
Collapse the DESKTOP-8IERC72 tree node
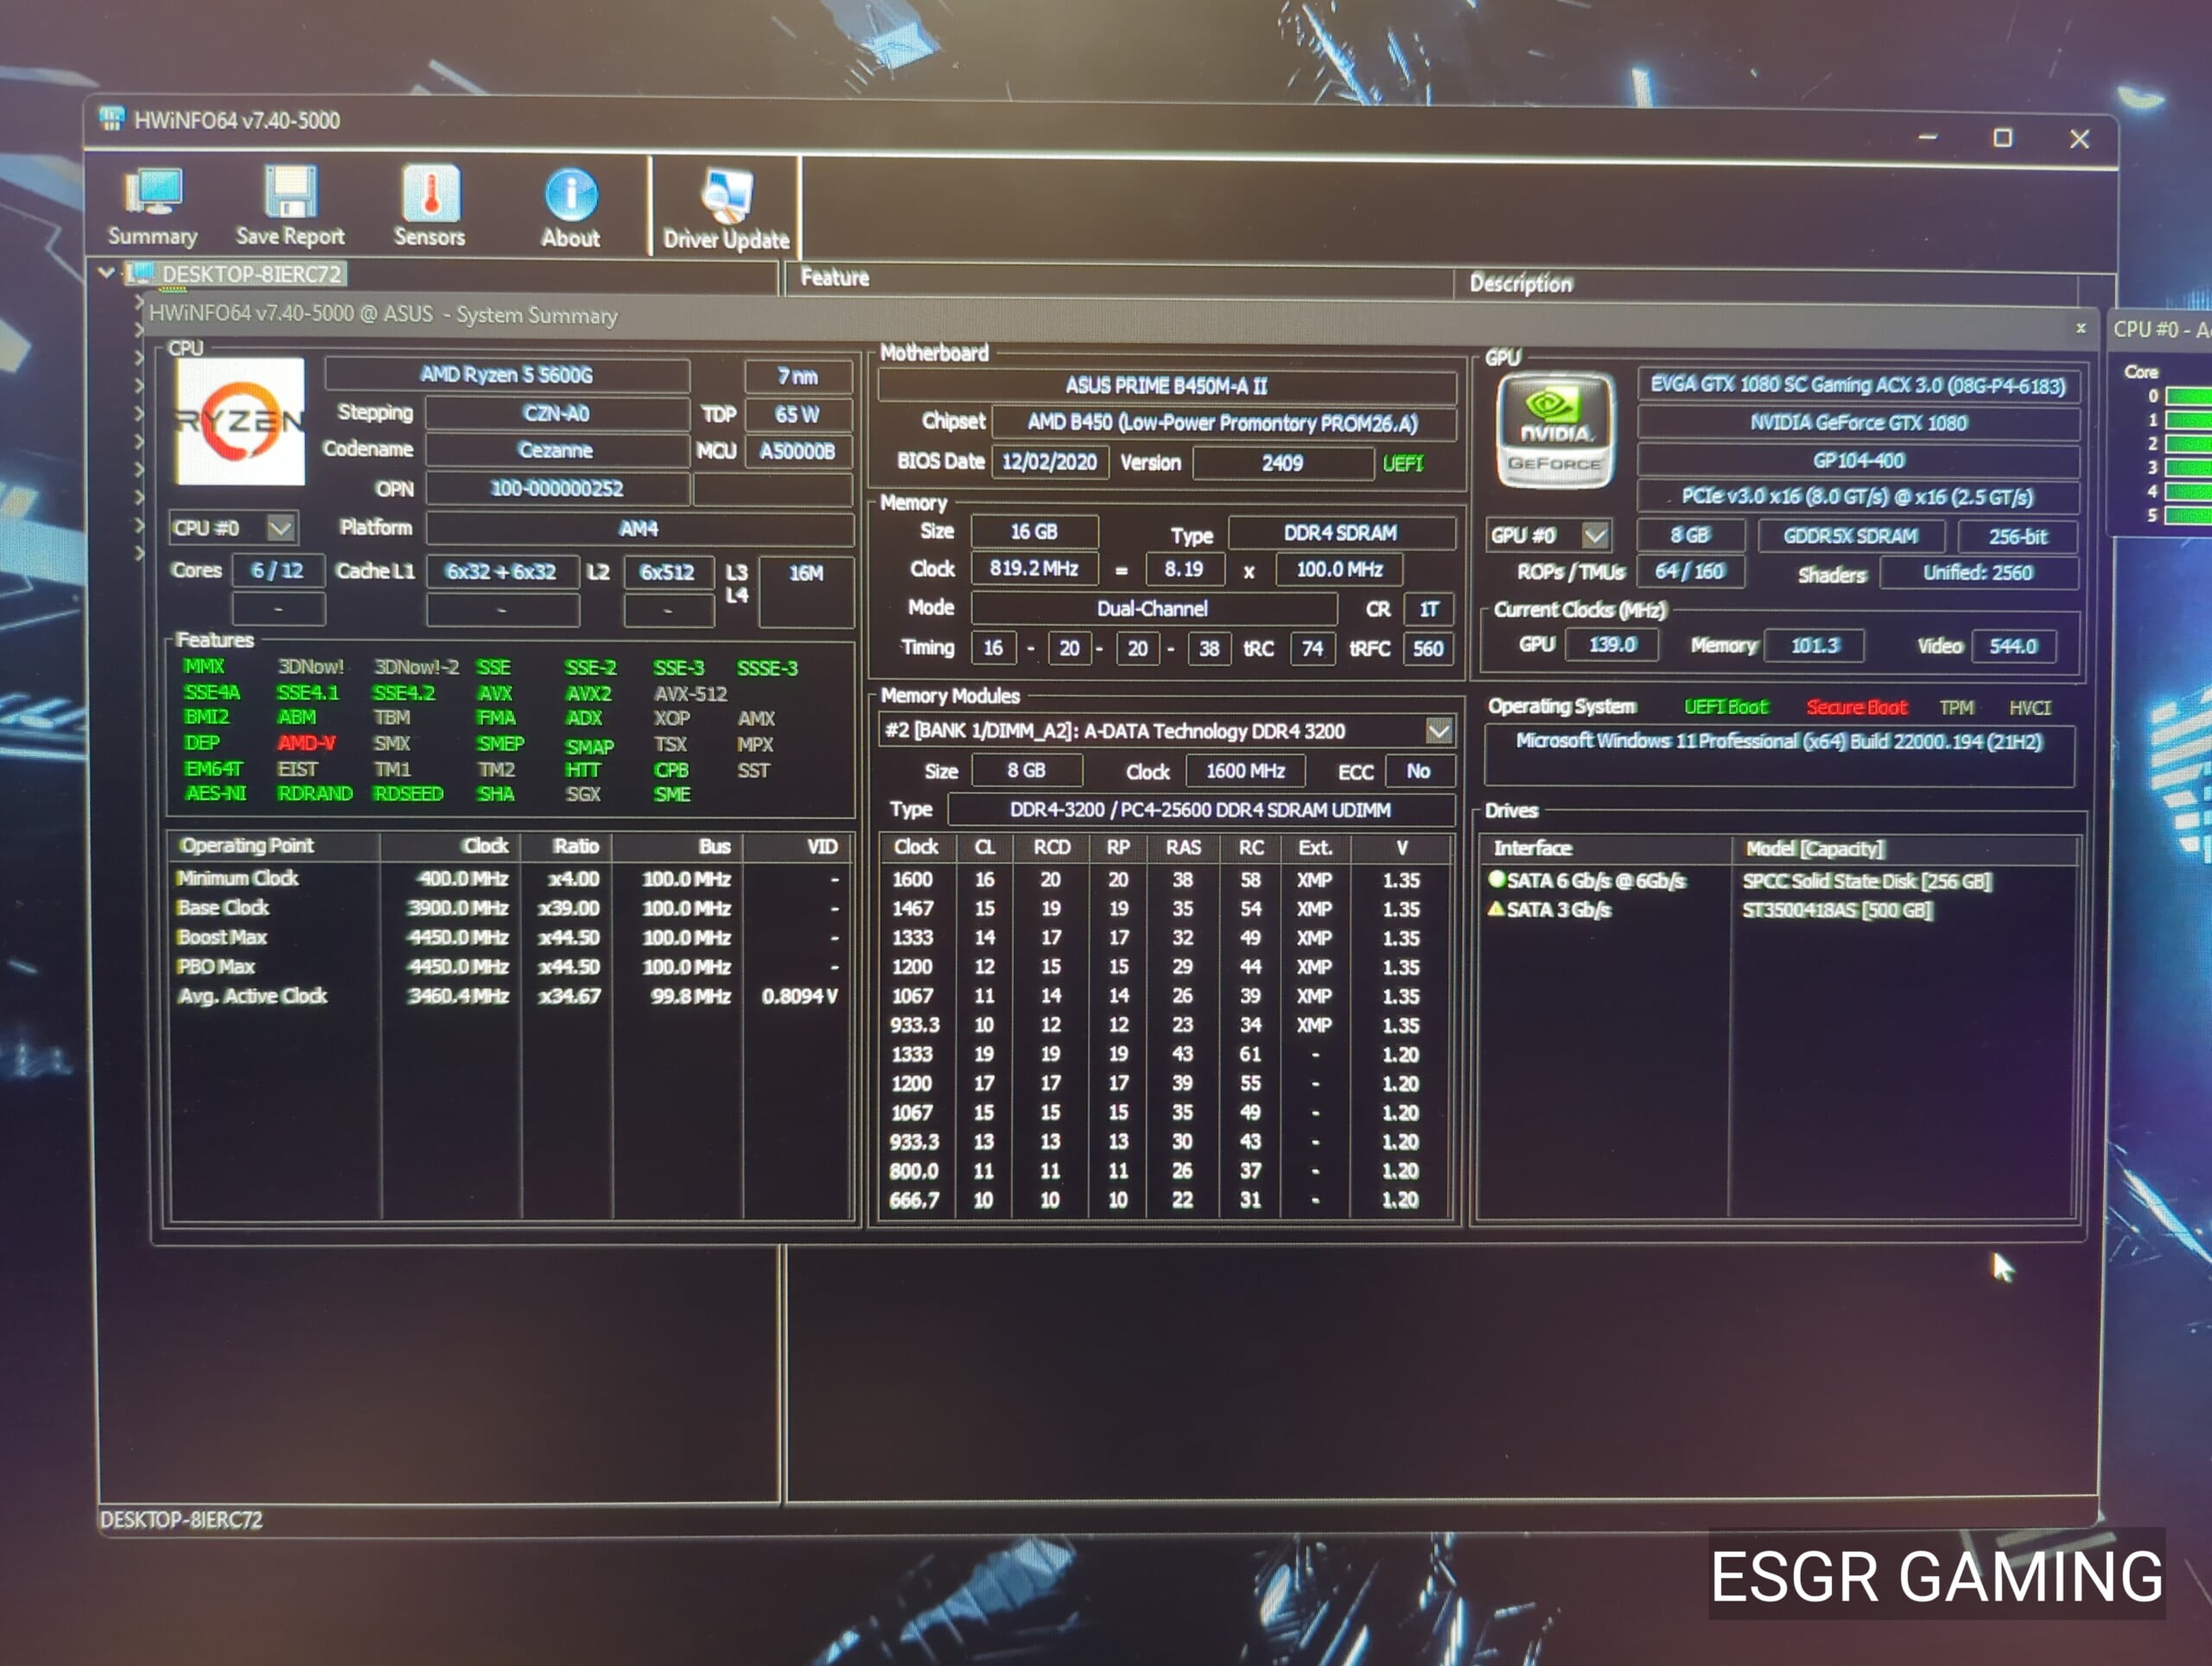coord(107,272)
